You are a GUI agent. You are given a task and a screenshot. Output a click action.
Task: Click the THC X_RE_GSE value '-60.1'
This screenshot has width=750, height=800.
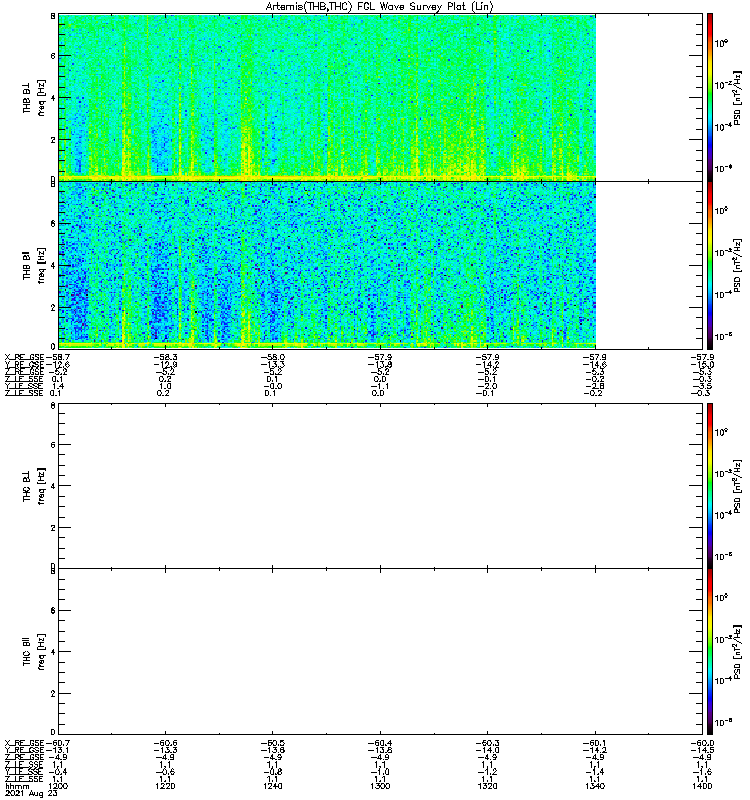click(595, 743)
